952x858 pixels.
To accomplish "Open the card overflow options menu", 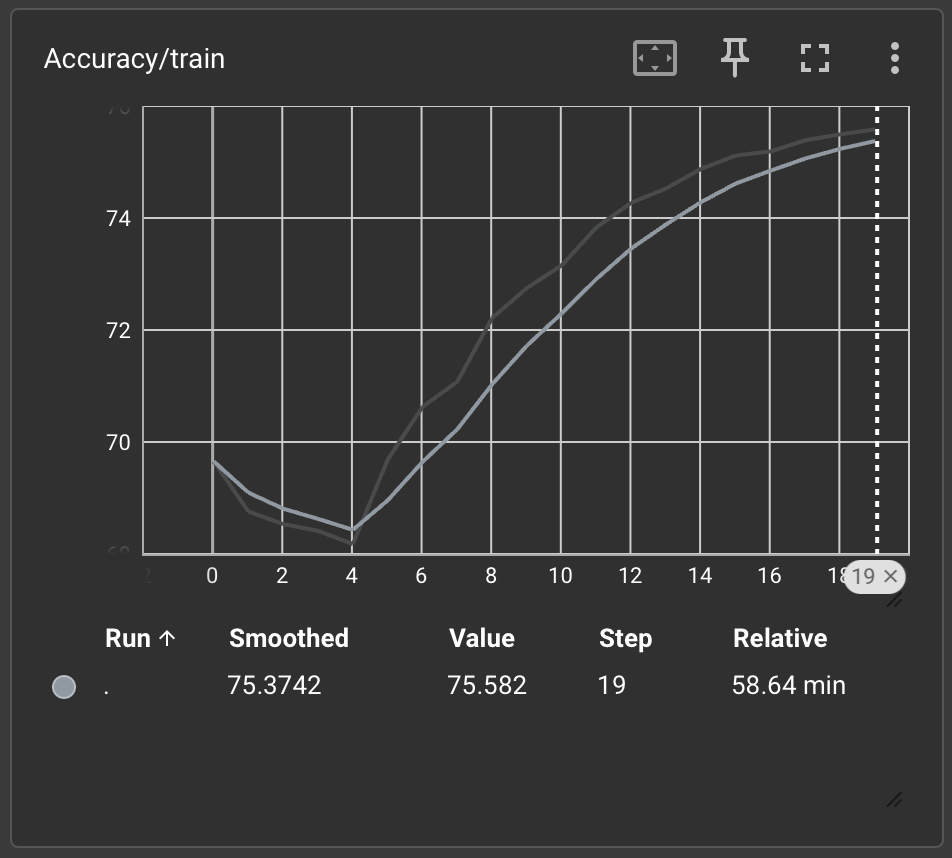I will pyautogui.click(x=895, y=58).
